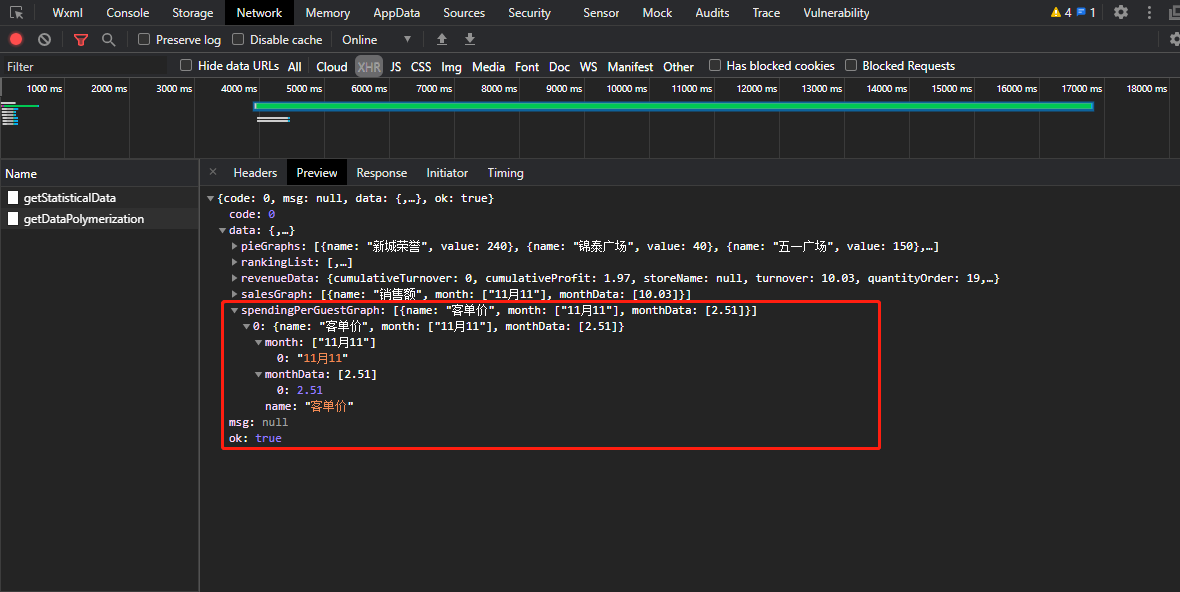
Task: Tick Has blocked cookies checkbox
Action: pos(715,65)
